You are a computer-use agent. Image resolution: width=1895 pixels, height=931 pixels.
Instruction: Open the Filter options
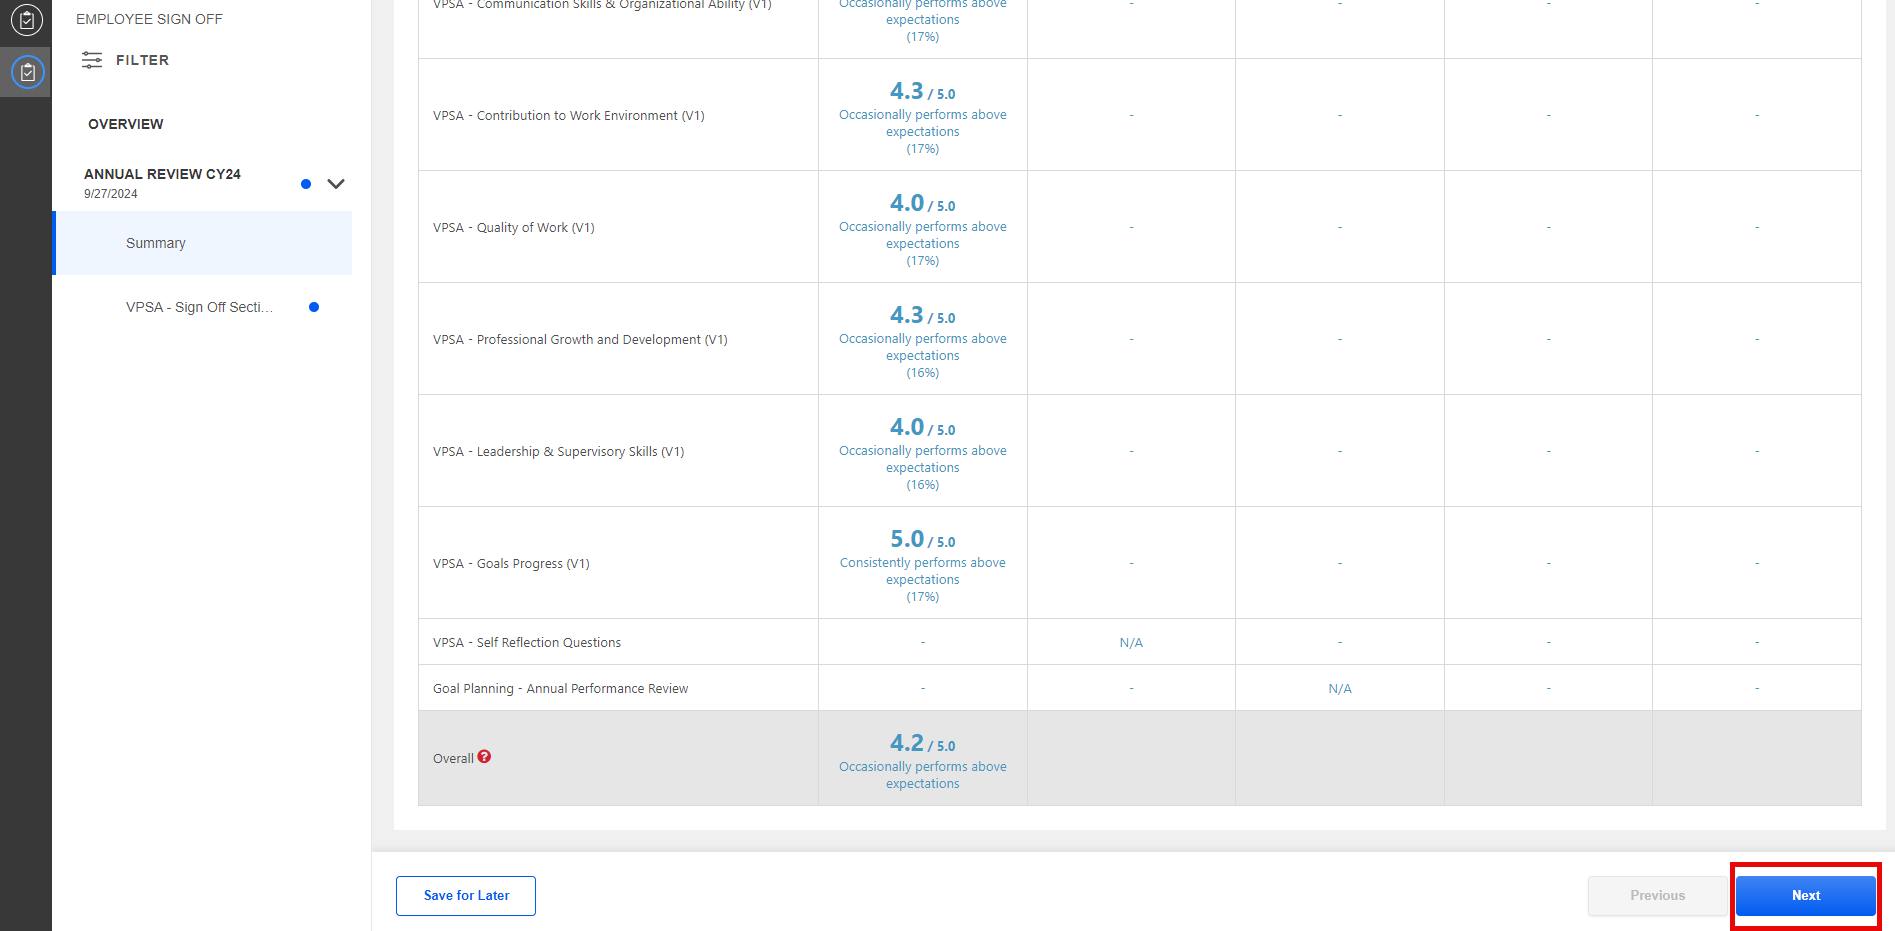[x=125, y=60]
